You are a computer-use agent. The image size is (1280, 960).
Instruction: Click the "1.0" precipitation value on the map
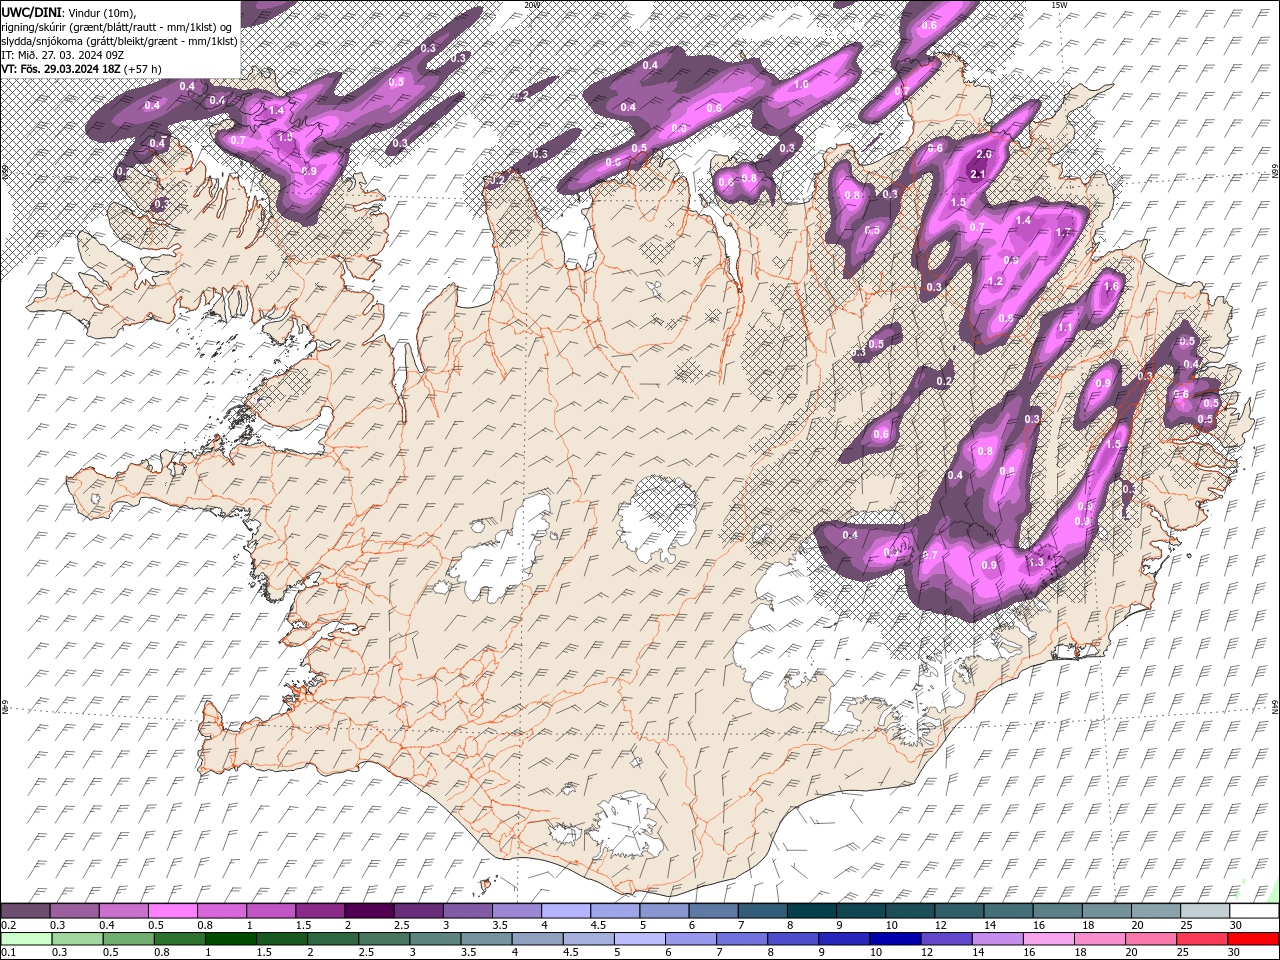point(800,85)
